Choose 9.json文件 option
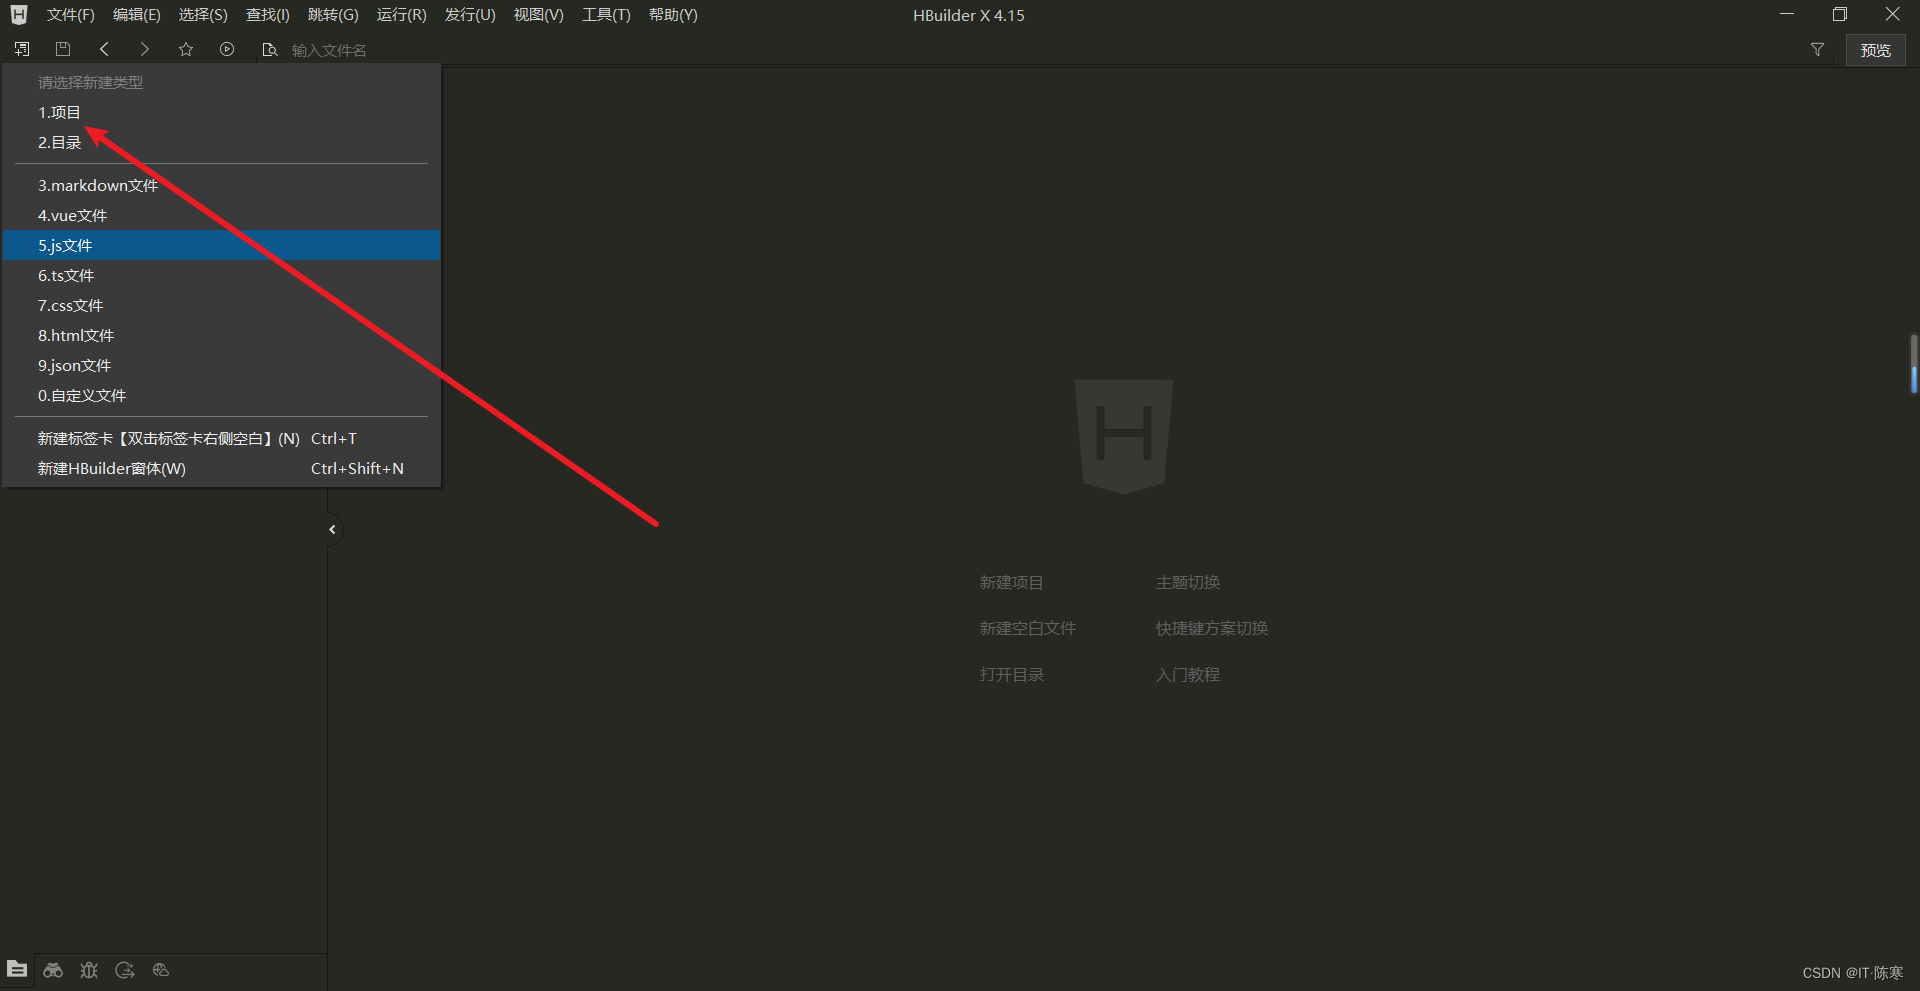This screenshot has width=1920, height=991. (221, 365)
